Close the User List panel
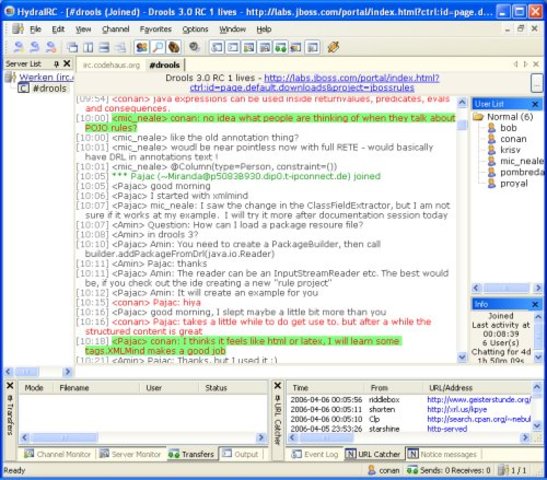 pyautogui.click(x=535, y=104)
